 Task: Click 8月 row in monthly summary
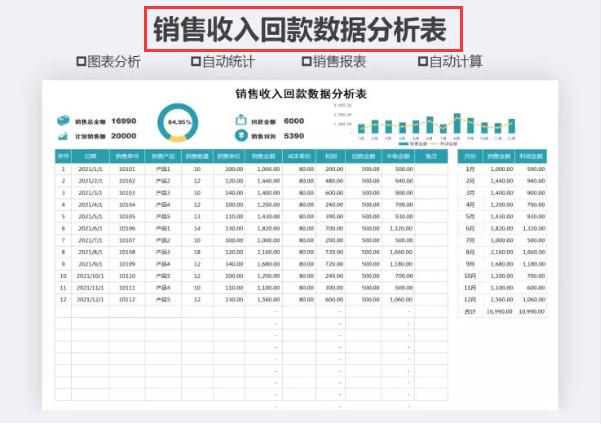502,252
